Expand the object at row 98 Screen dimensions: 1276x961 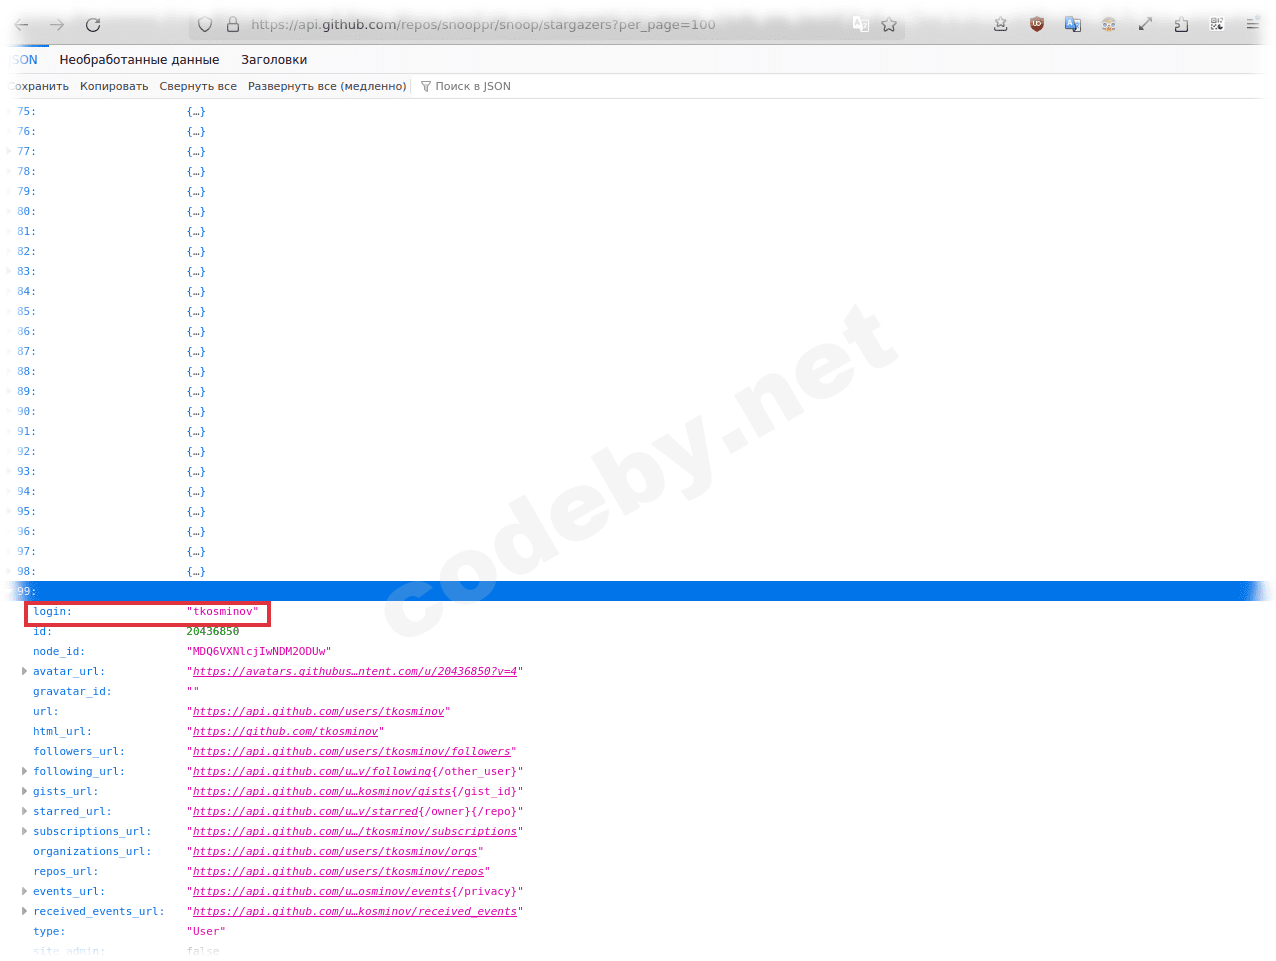(x=8, y=571)
